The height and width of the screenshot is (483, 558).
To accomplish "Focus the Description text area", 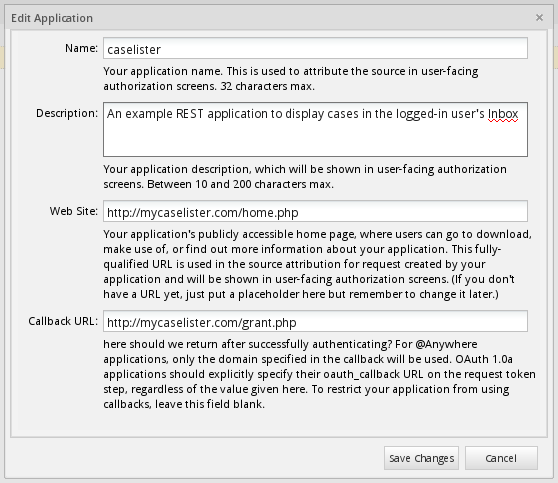I will tap(315, 130).
